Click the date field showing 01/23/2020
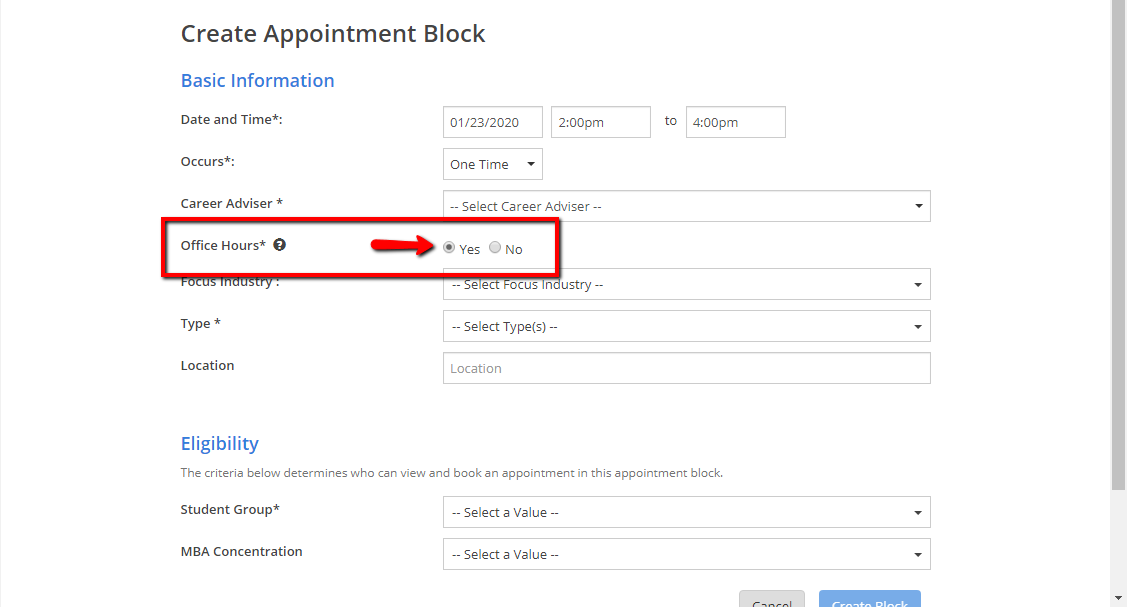This screenshot has width=1127, height=607. [493, 122]
